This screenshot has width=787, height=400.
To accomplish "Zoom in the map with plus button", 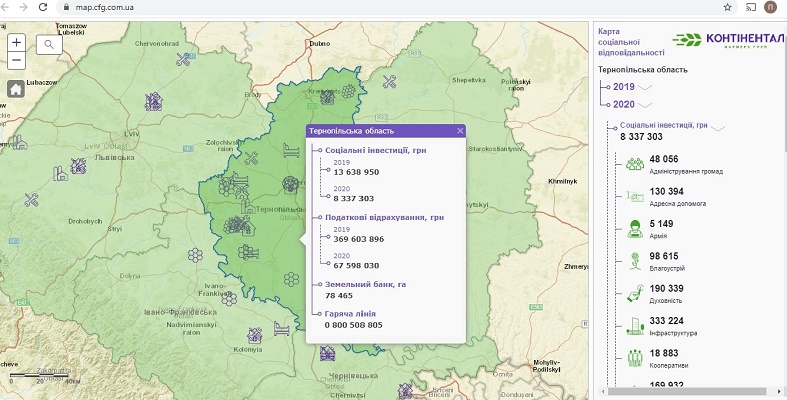I will click(x=16, y=43).
